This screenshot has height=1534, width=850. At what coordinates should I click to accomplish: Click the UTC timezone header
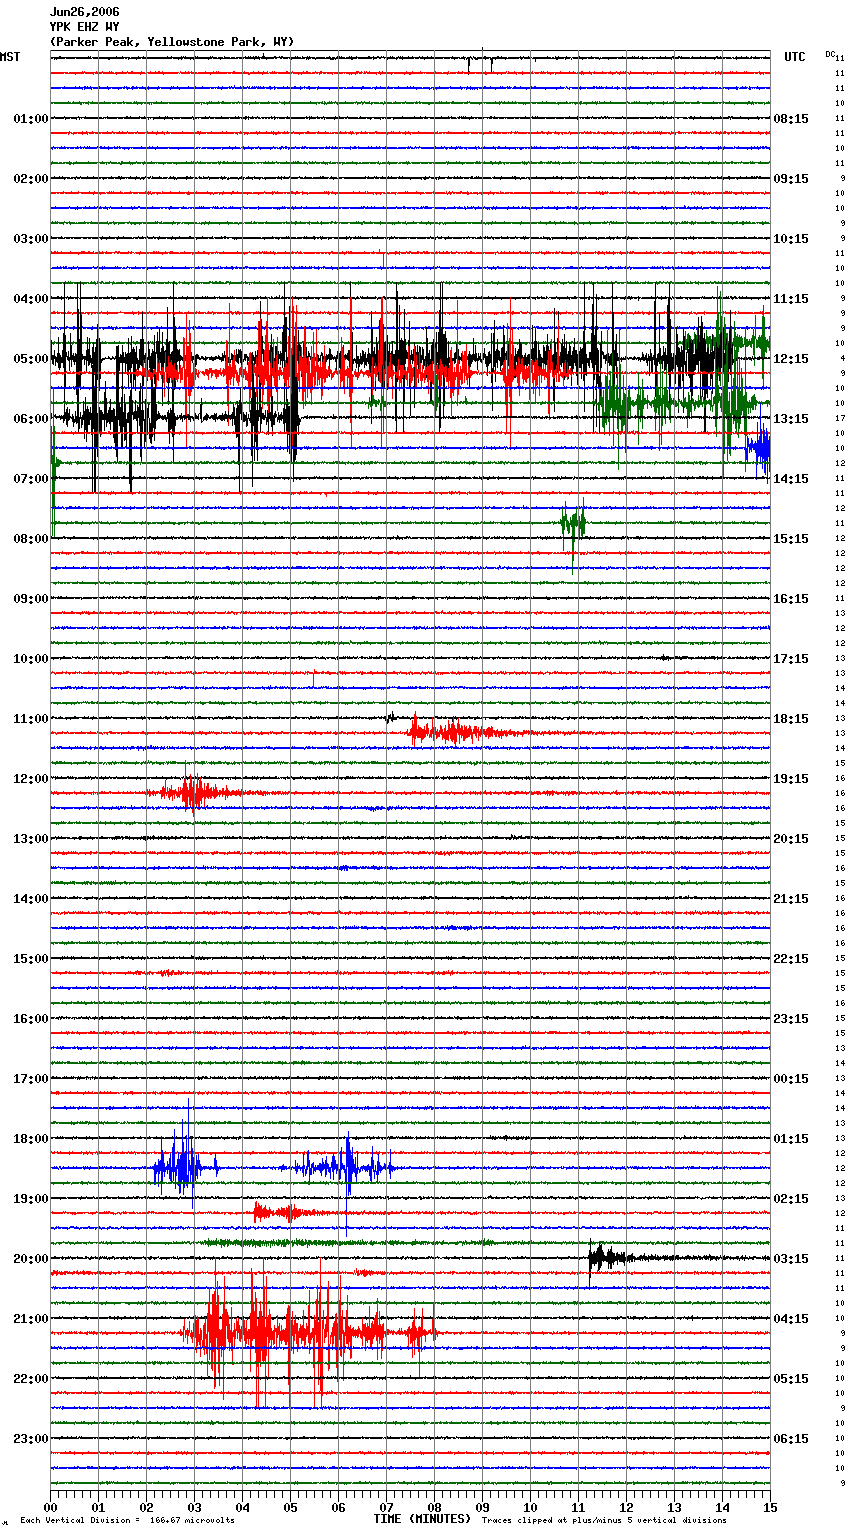click(794, 57)
